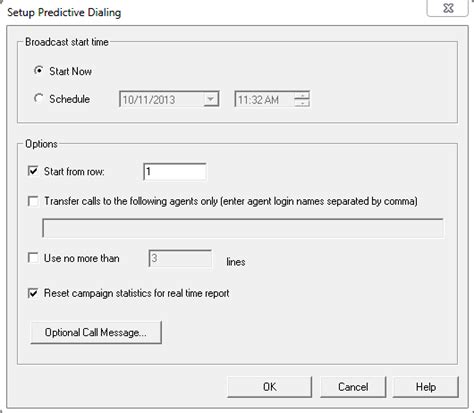Uncheck Reset campaign statistics checkbox
Viewport: 474px width, 413px height.
tap(33, 293)
